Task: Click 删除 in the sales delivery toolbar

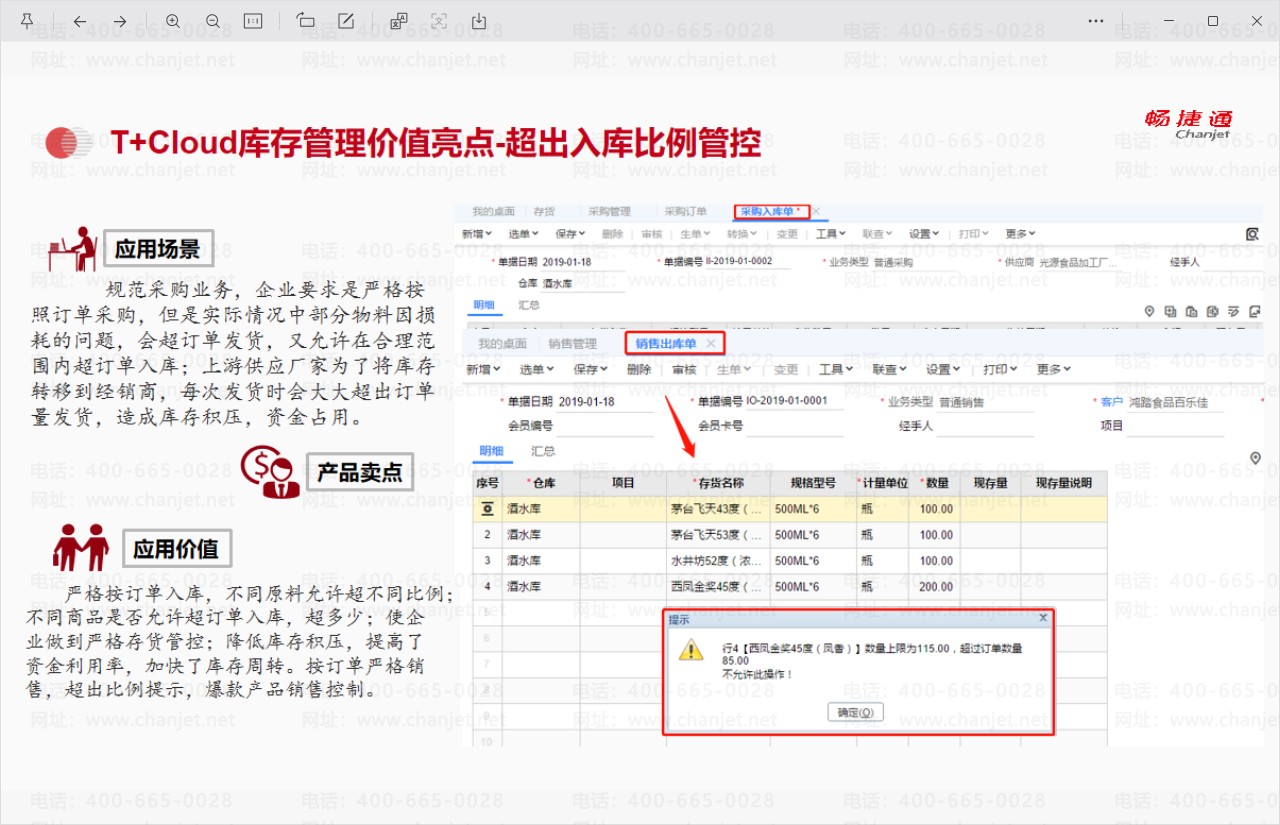Action: [639, 369]
